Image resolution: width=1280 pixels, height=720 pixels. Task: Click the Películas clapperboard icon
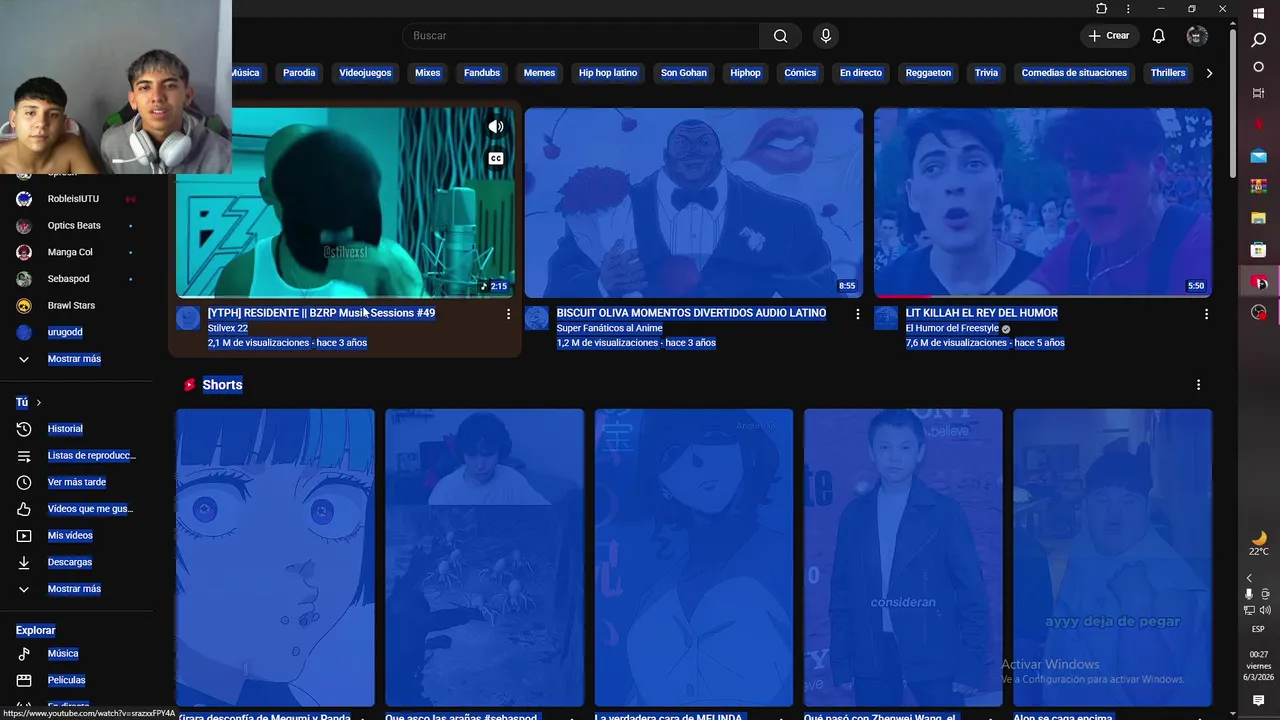[x=24, y=680]
